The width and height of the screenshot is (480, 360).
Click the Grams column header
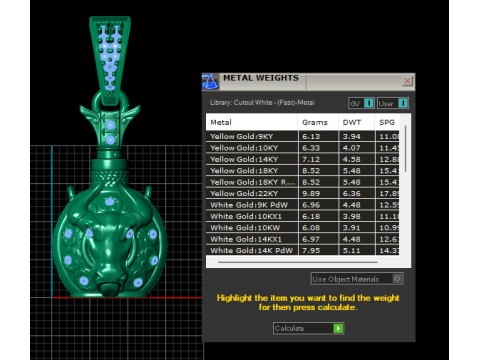click(x=318, y=122)
